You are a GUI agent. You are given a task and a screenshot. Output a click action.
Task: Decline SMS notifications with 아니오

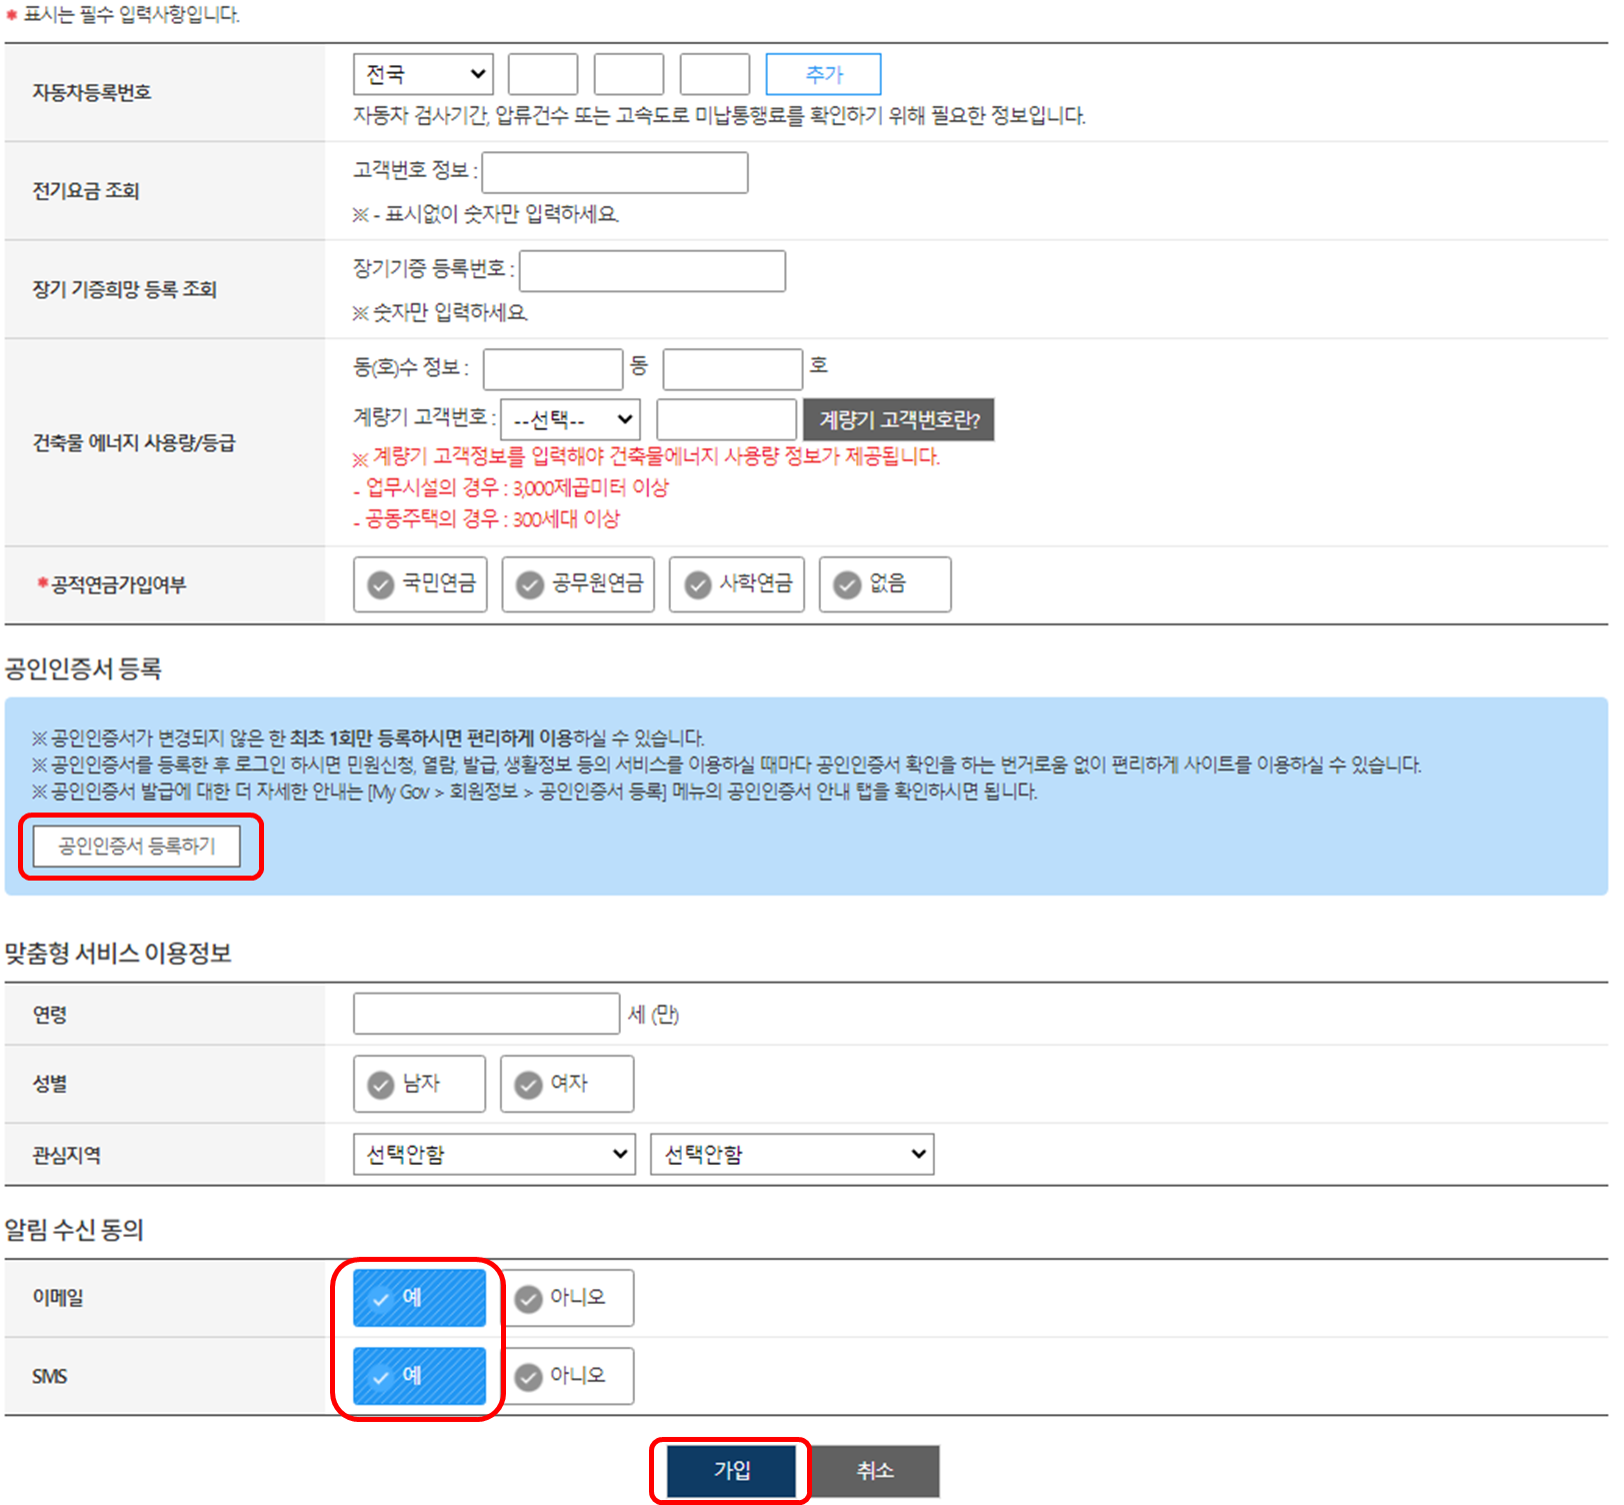click(567, 1376)
